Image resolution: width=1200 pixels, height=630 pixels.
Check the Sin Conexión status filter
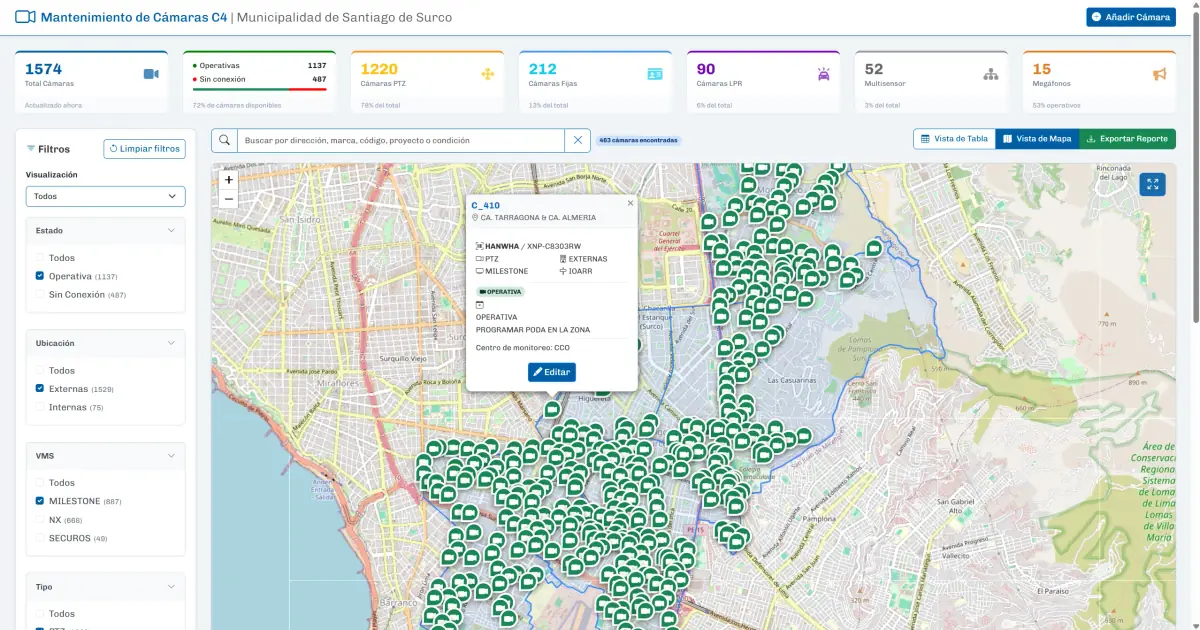(40, 295)
